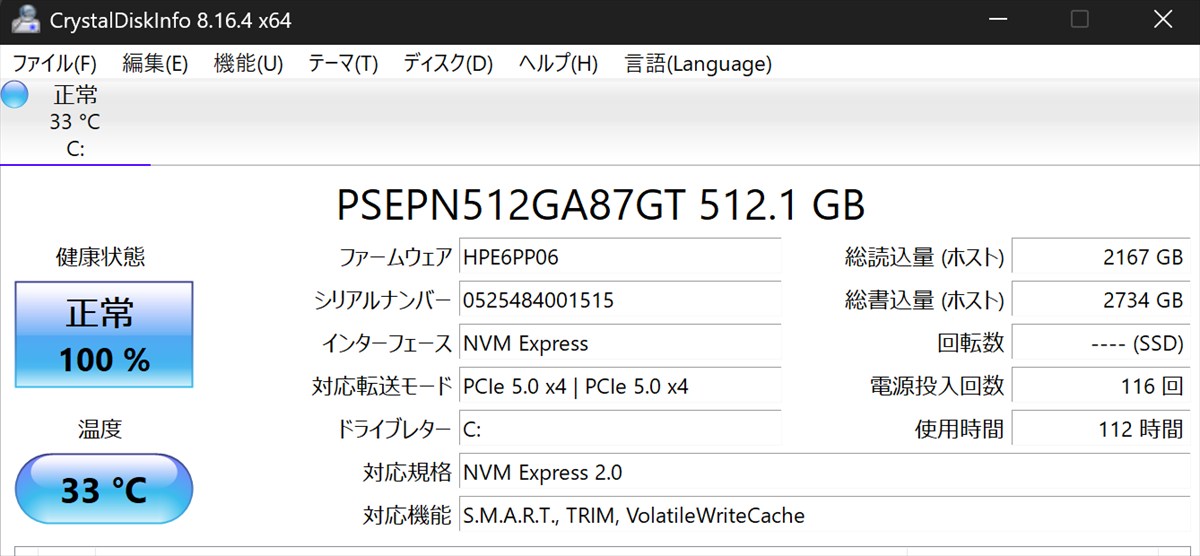This screenshot has width=1200, height=556.
Task: Click the power on hours value 112 時間
Action: click(x=1102, y=429)
